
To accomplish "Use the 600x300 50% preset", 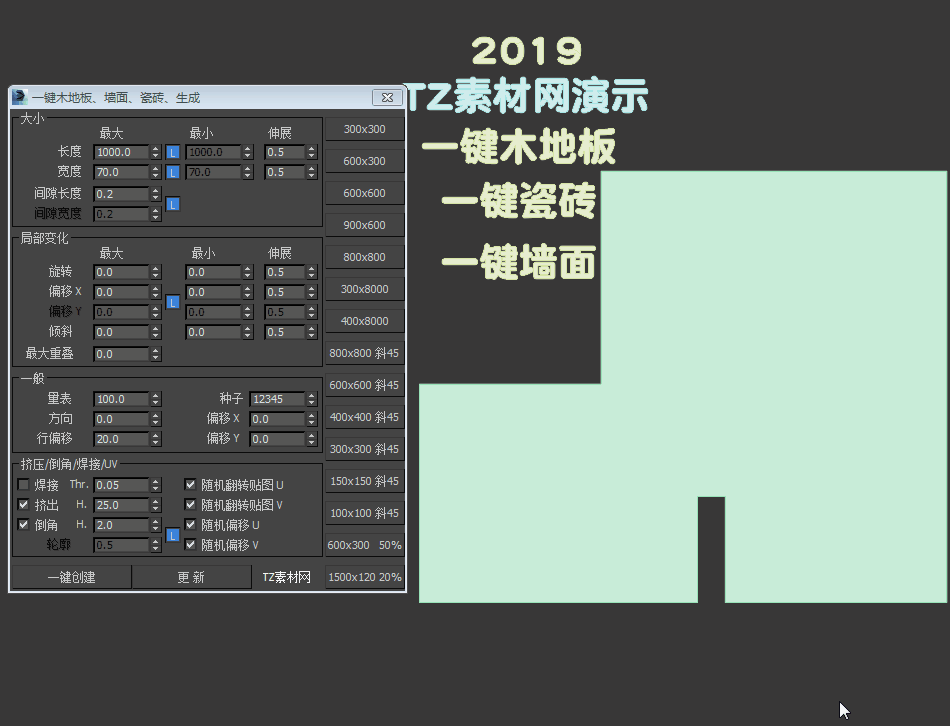I will 365,545.
